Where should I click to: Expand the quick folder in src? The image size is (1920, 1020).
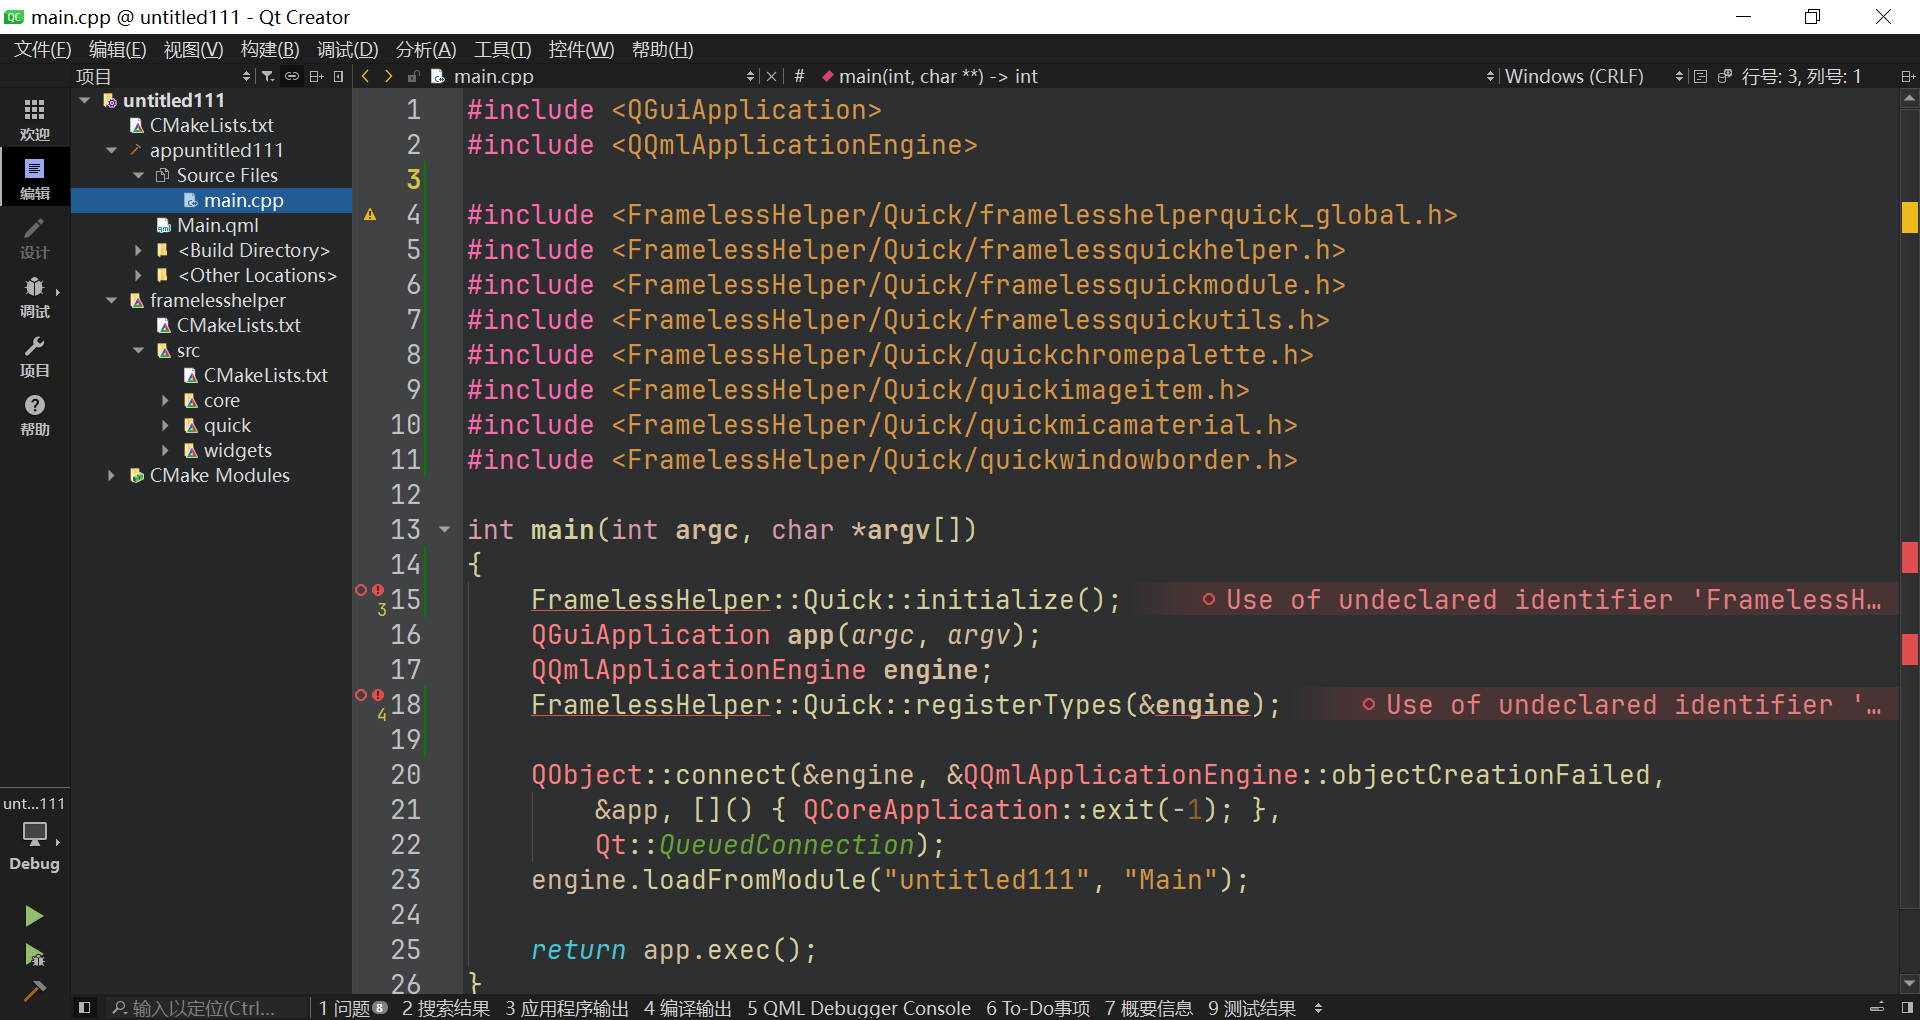click(x=165, y=425)
